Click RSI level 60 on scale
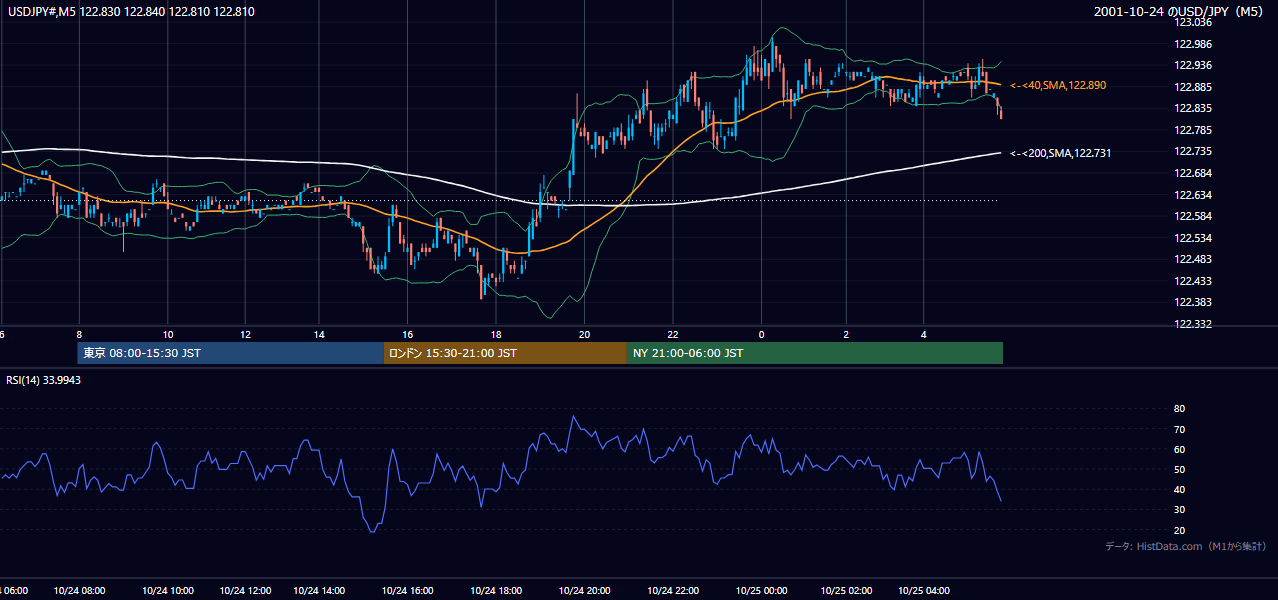The image size is (1278, 600). click(1179, 449)
